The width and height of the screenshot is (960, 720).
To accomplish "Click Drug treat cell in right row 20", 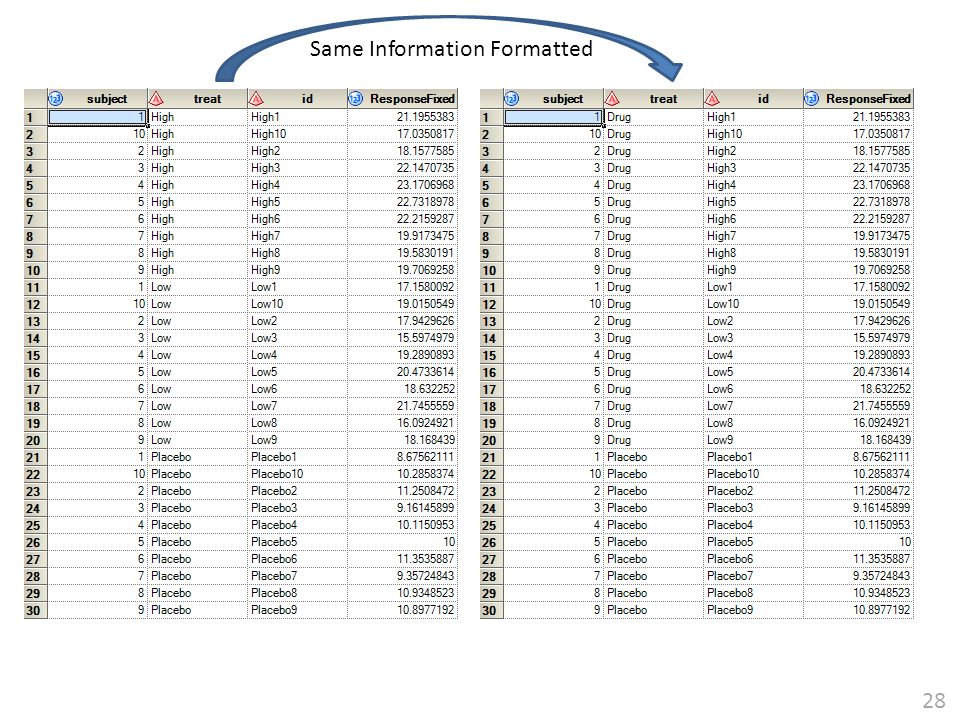I will click(x=653, y=440).
